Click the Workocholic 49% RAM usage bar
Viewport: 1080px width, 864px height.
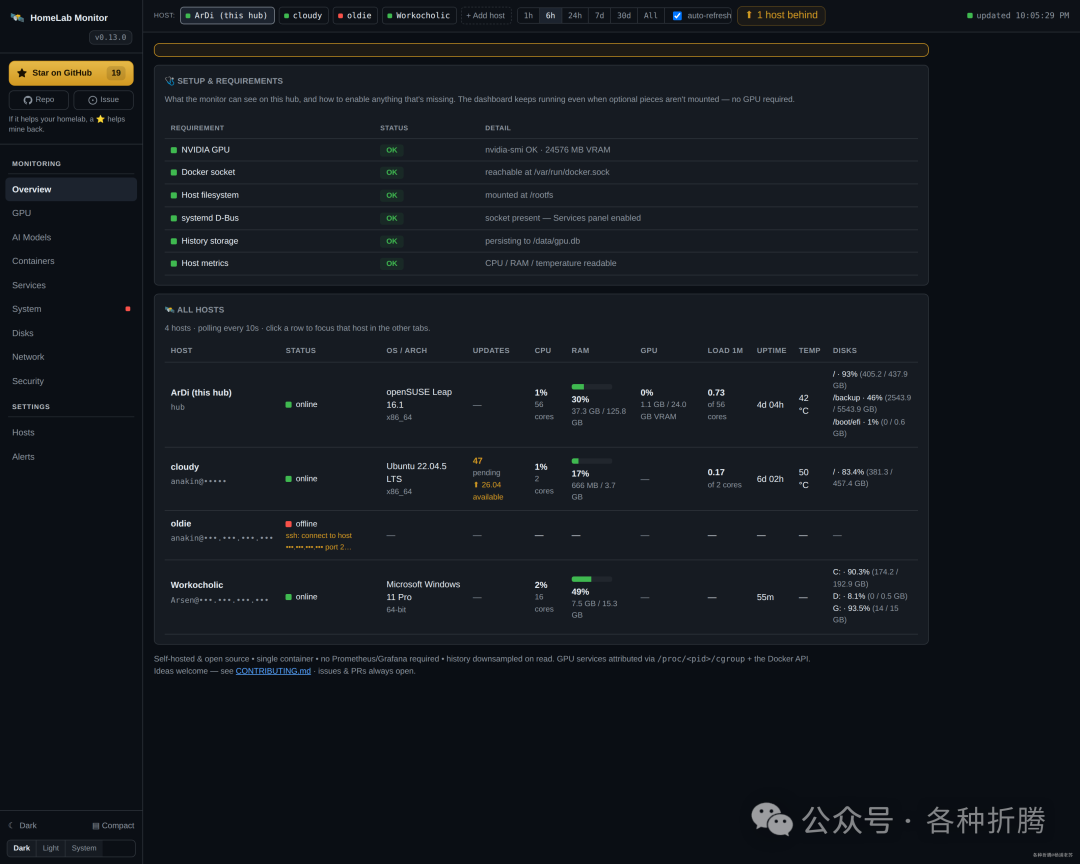click(592, 579)
